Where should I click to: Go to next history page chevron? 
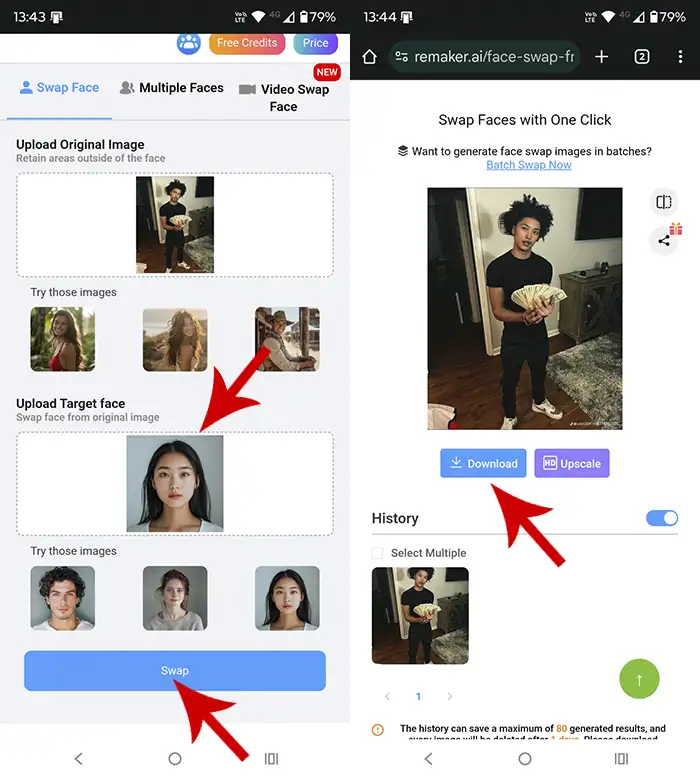point(450,696)
